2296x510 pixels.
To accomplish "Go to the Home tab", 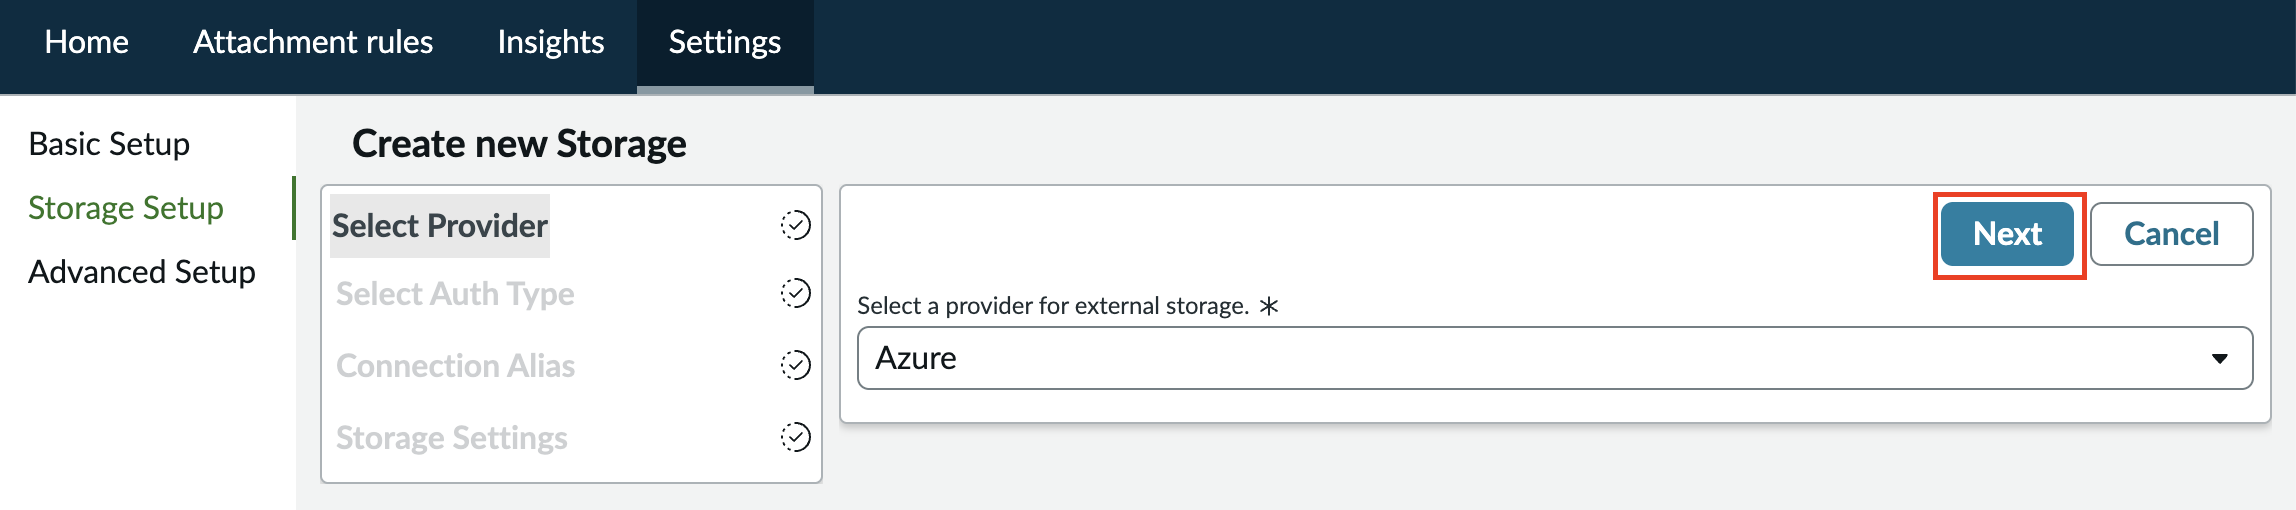I will click(87, 42).
